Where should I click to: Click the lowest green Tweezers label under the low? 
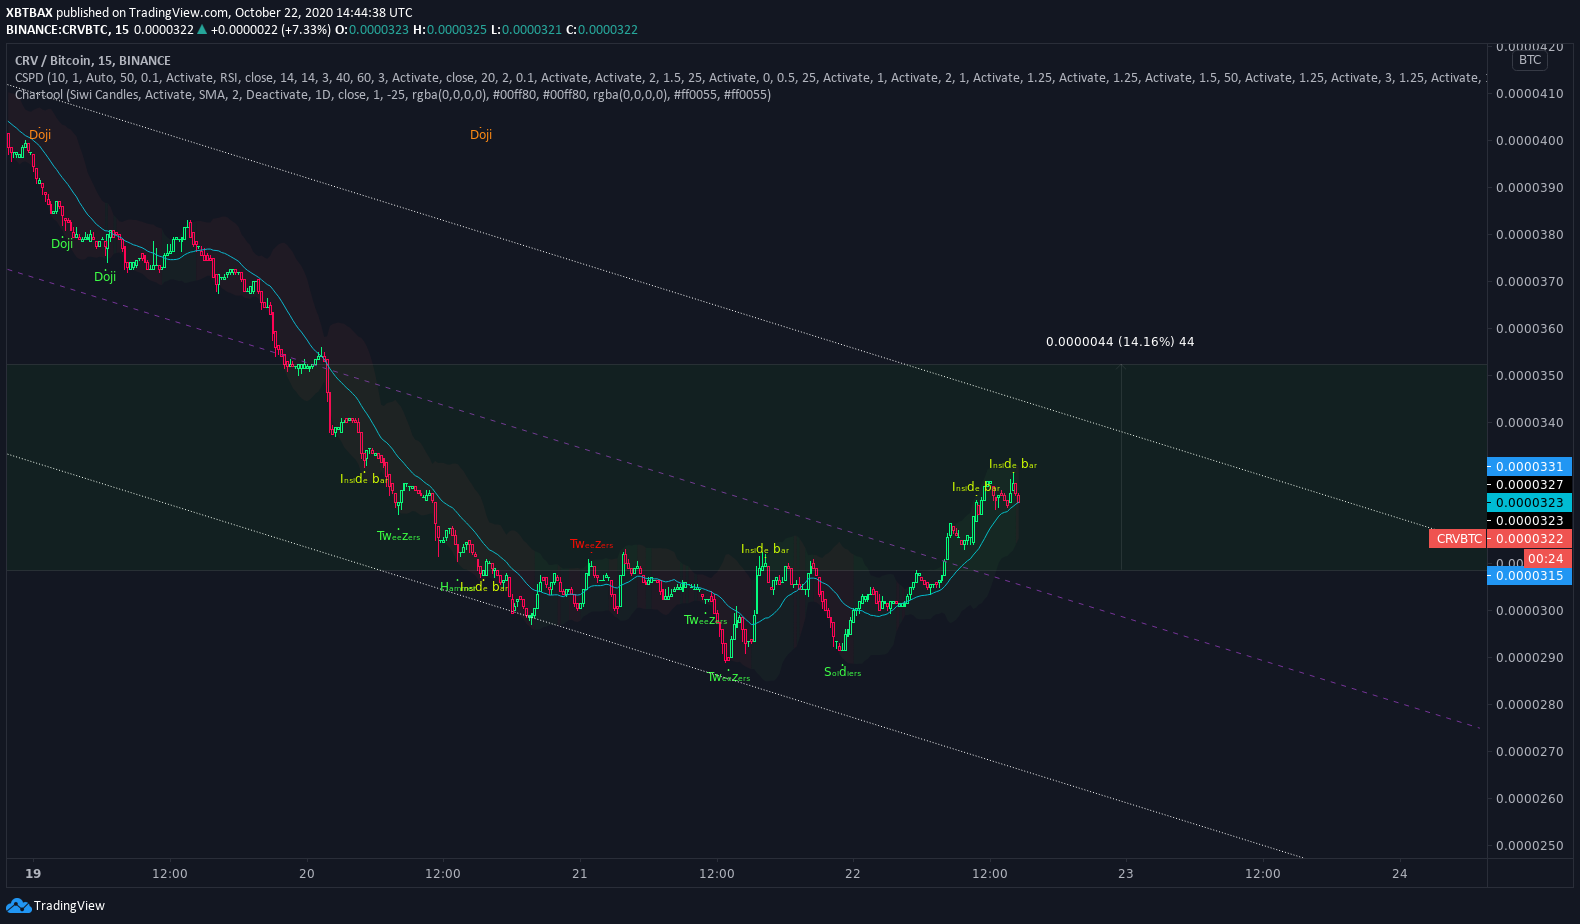pos(729,677)
